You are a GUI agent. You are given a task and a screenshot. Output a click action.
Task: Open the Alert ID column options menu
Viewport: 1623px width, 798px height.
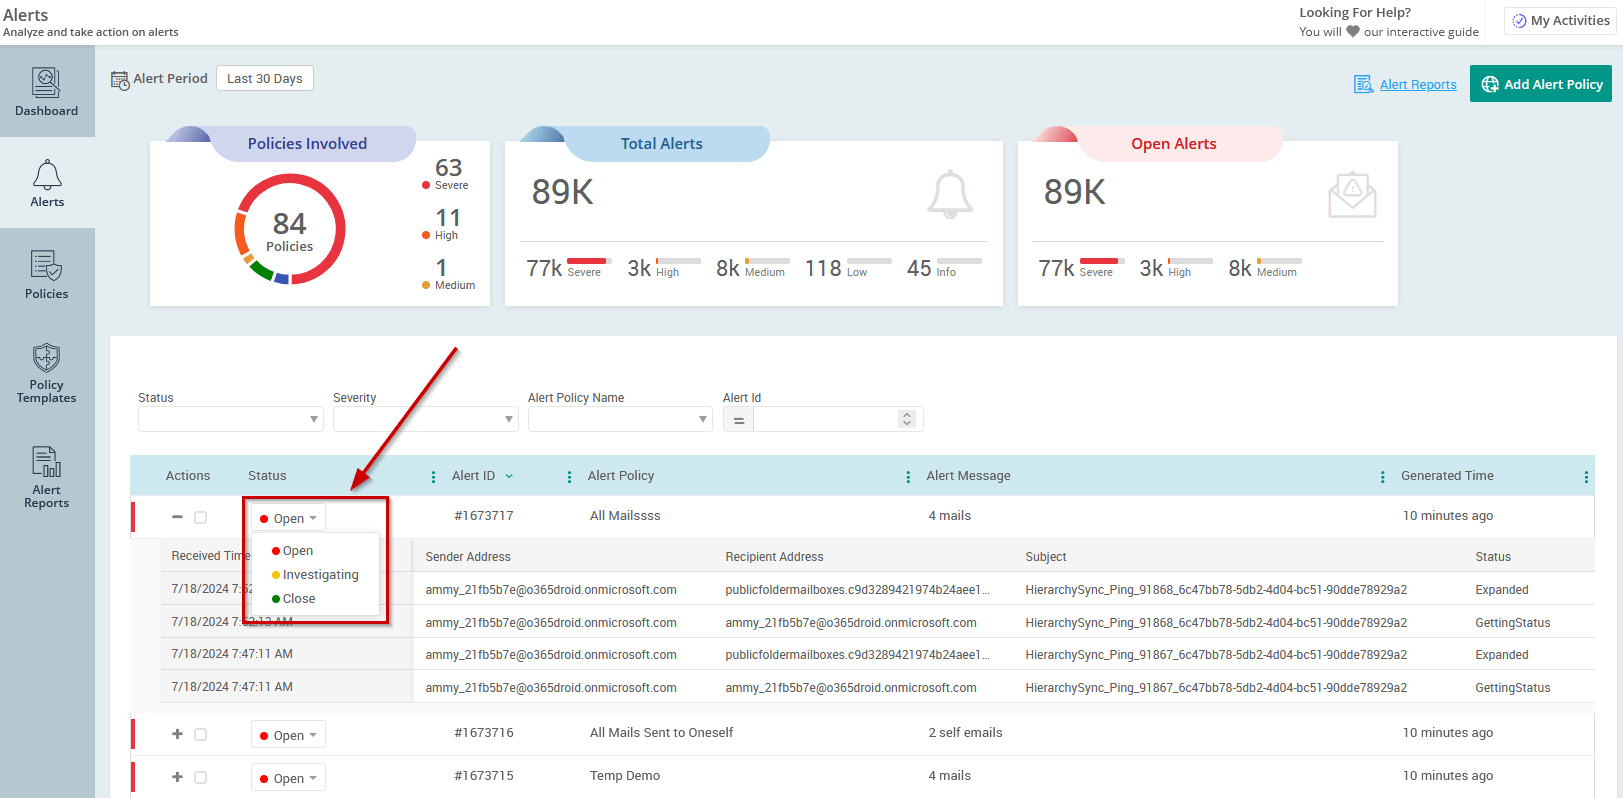coord(569,477)
